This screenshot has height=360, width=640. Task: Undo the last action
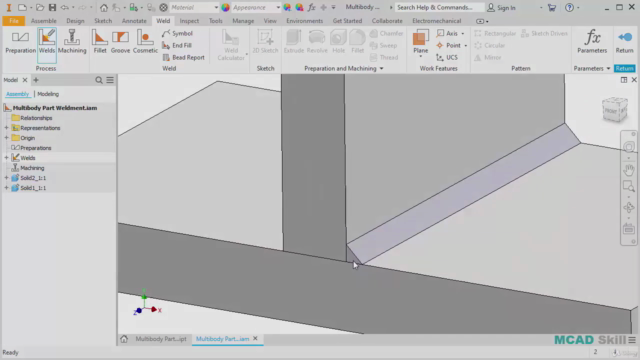(64, 7)
